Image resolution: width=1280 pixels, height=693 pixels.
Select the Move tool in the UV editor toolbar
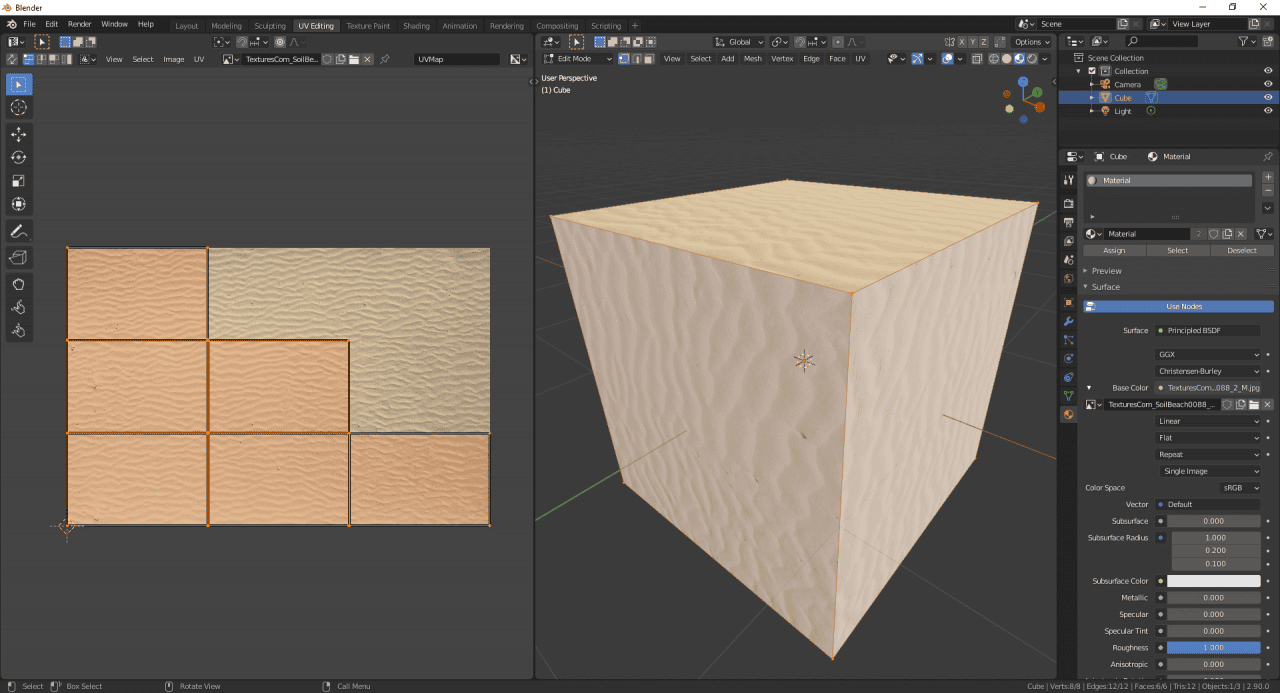point(18,133)
